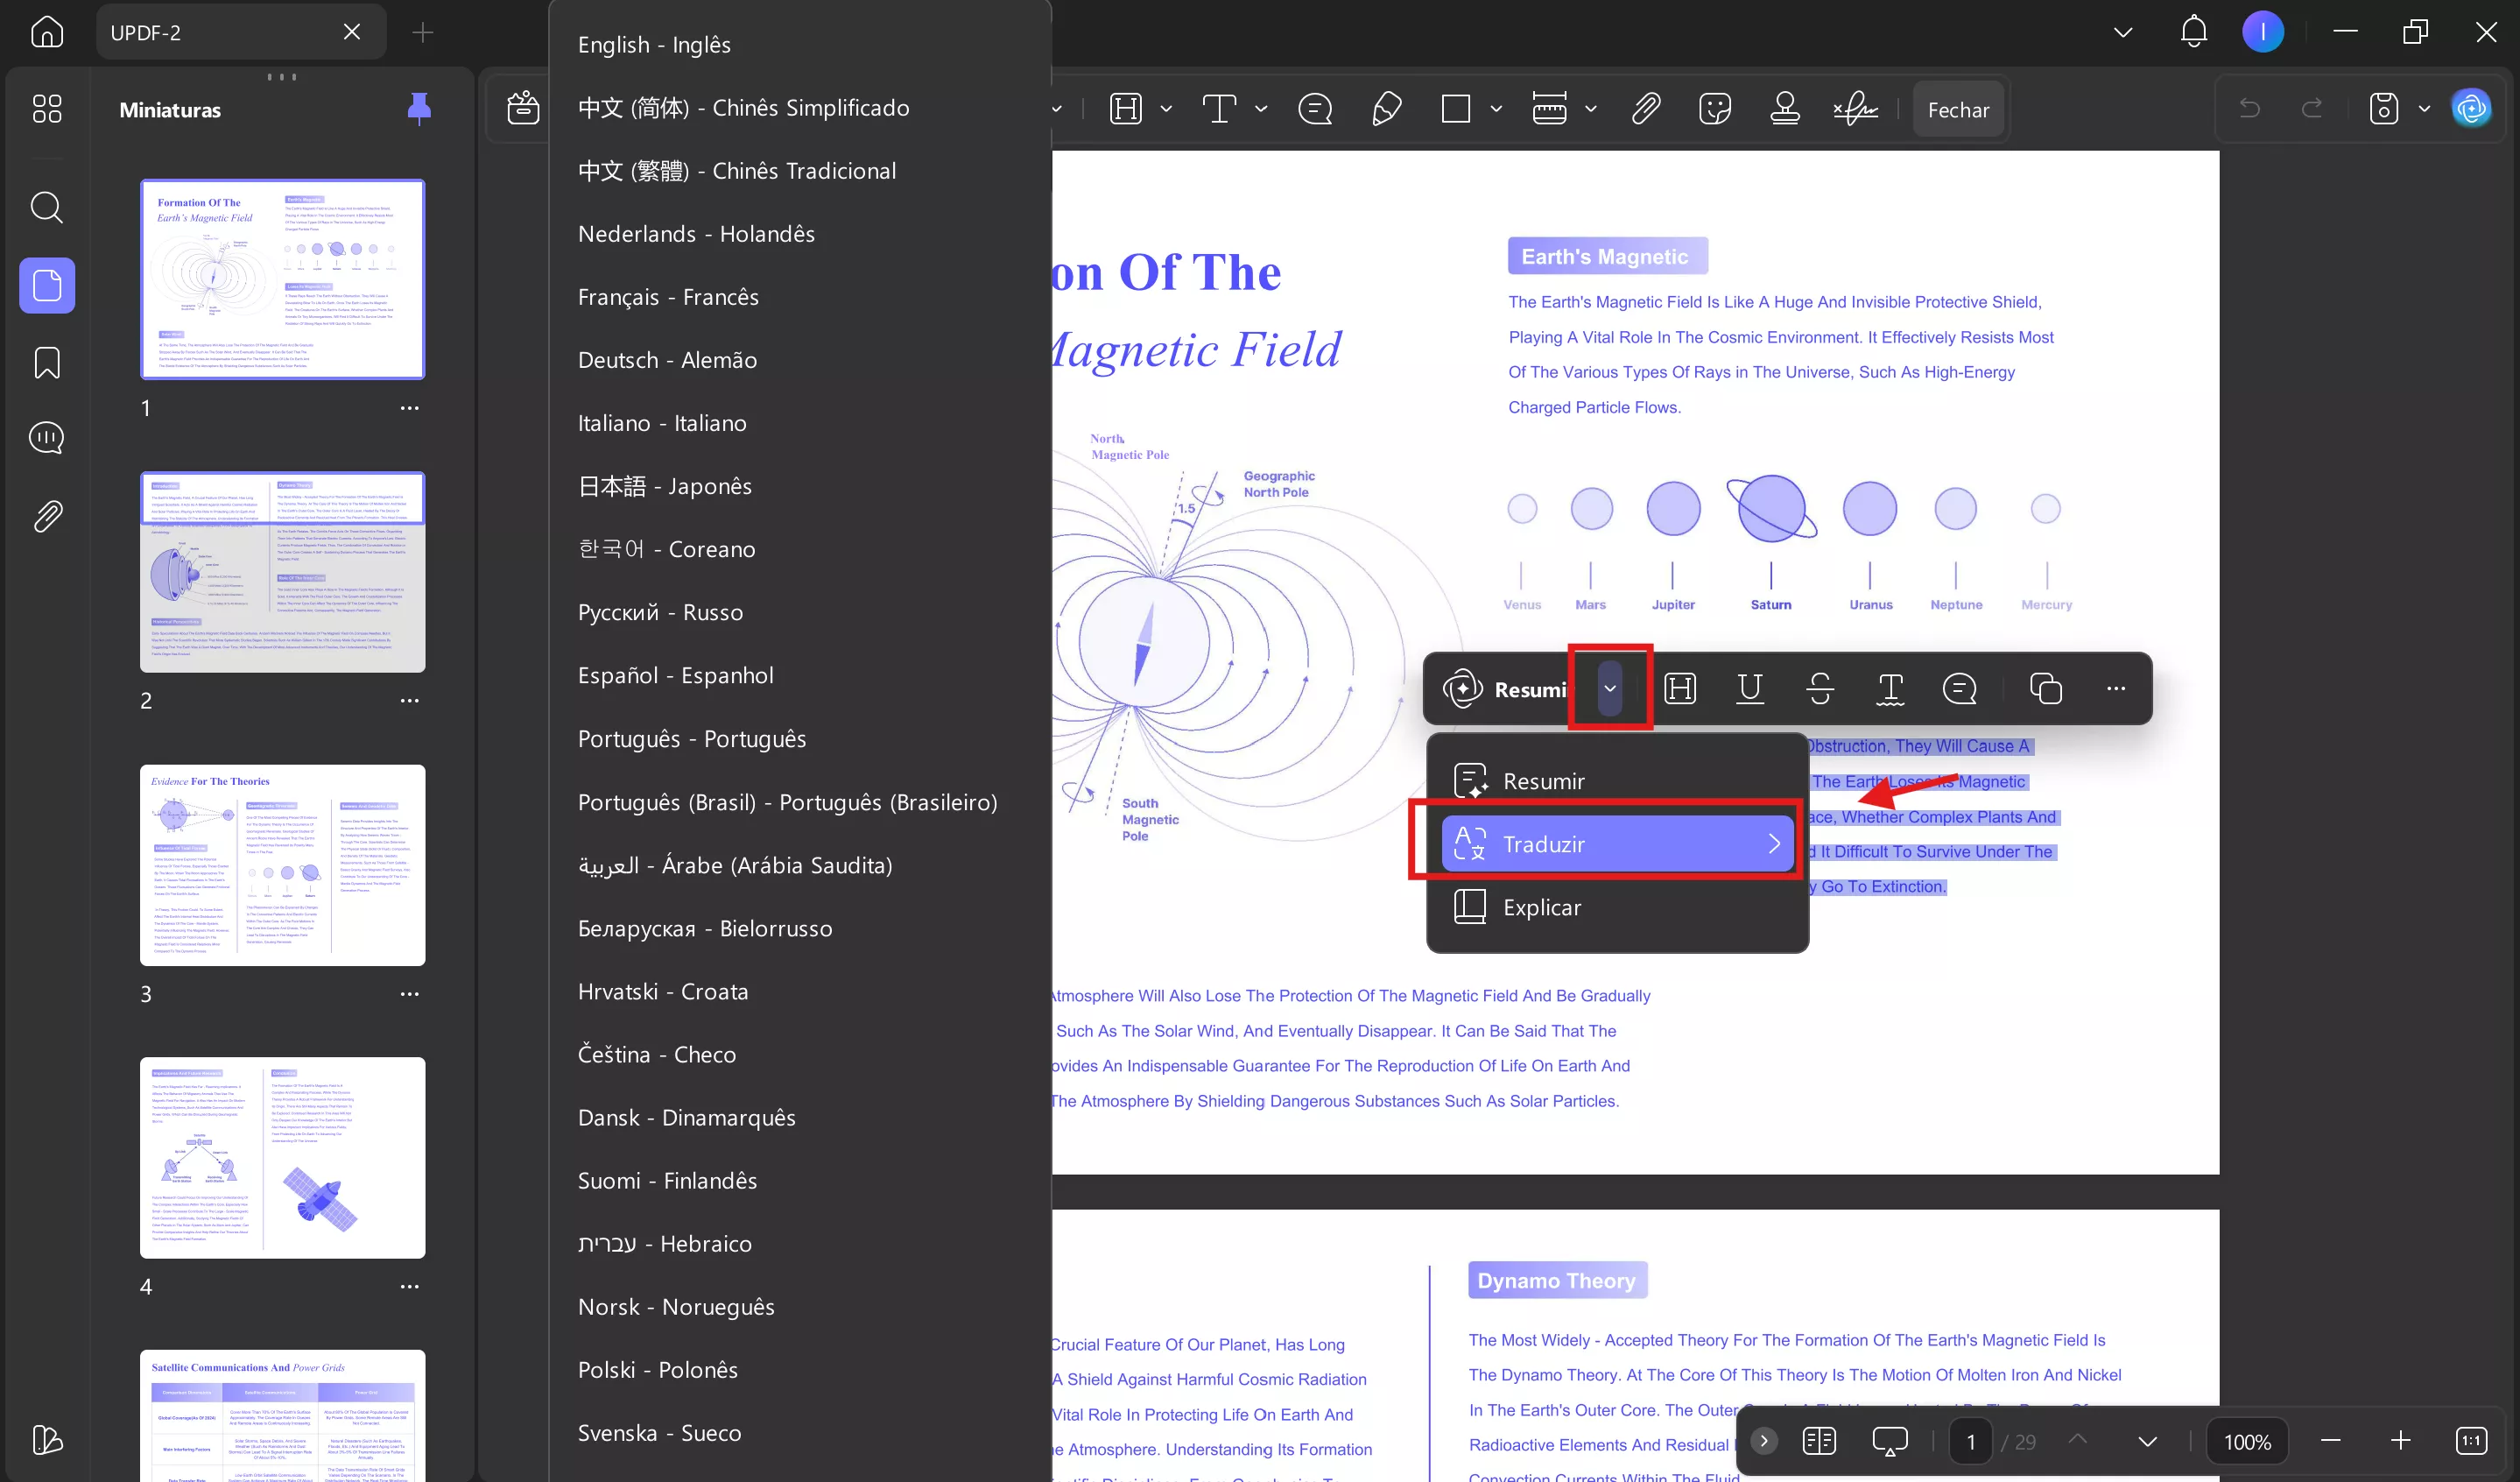Choose the pencil drawing tool

click(1386, 108)
